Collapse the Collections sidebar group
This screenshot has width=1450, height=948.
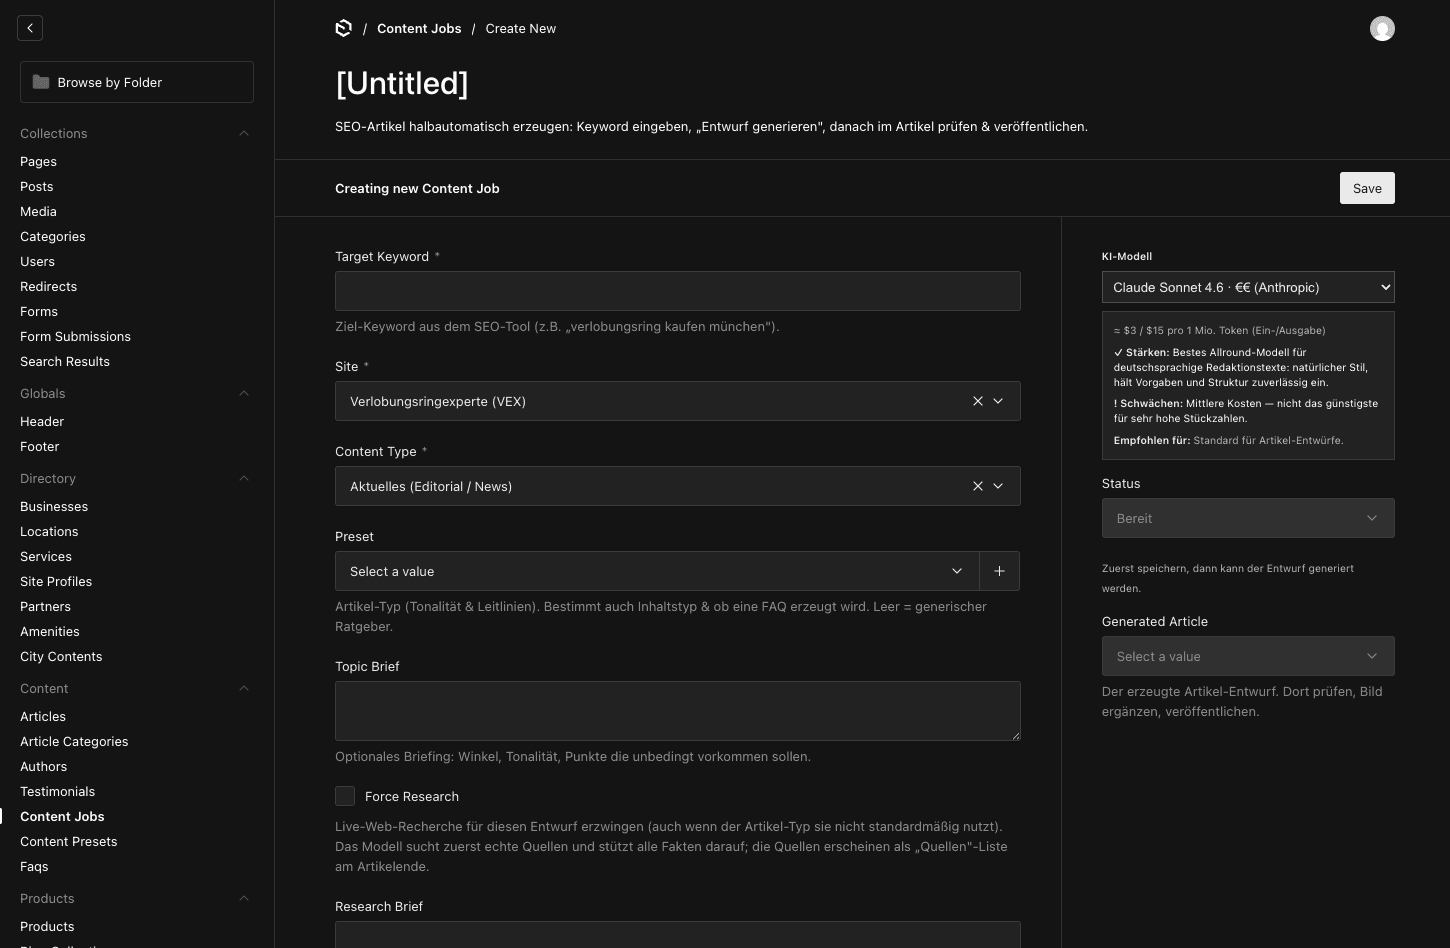click(x=244, y=133)
